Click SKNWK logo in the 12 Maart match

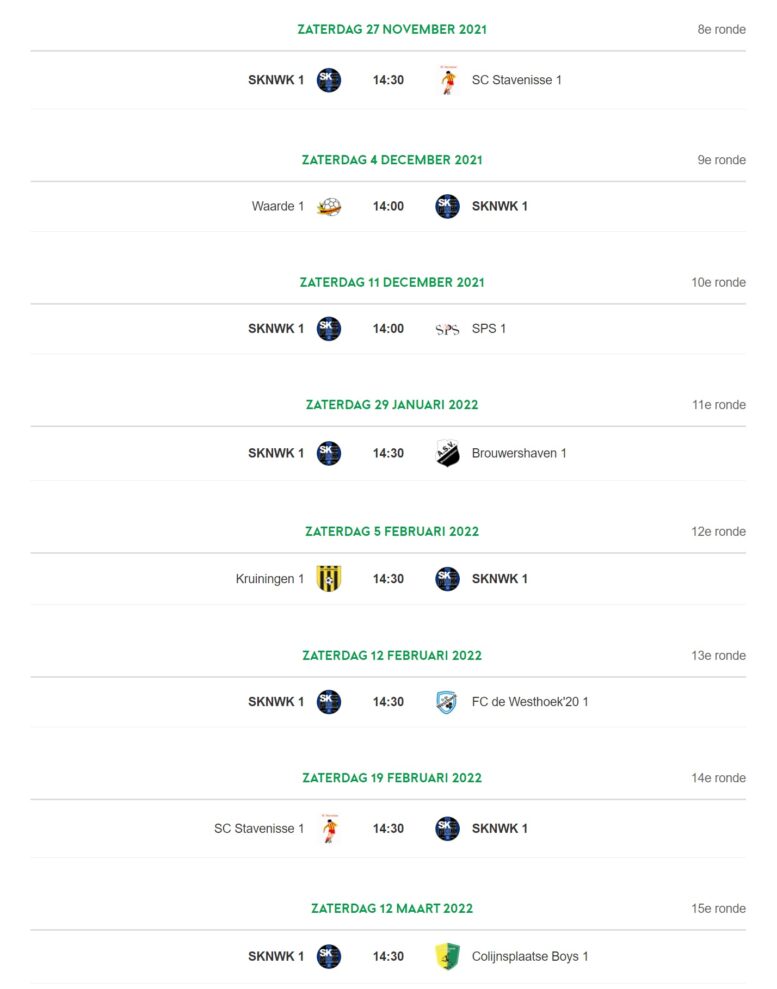coord(329,956)
